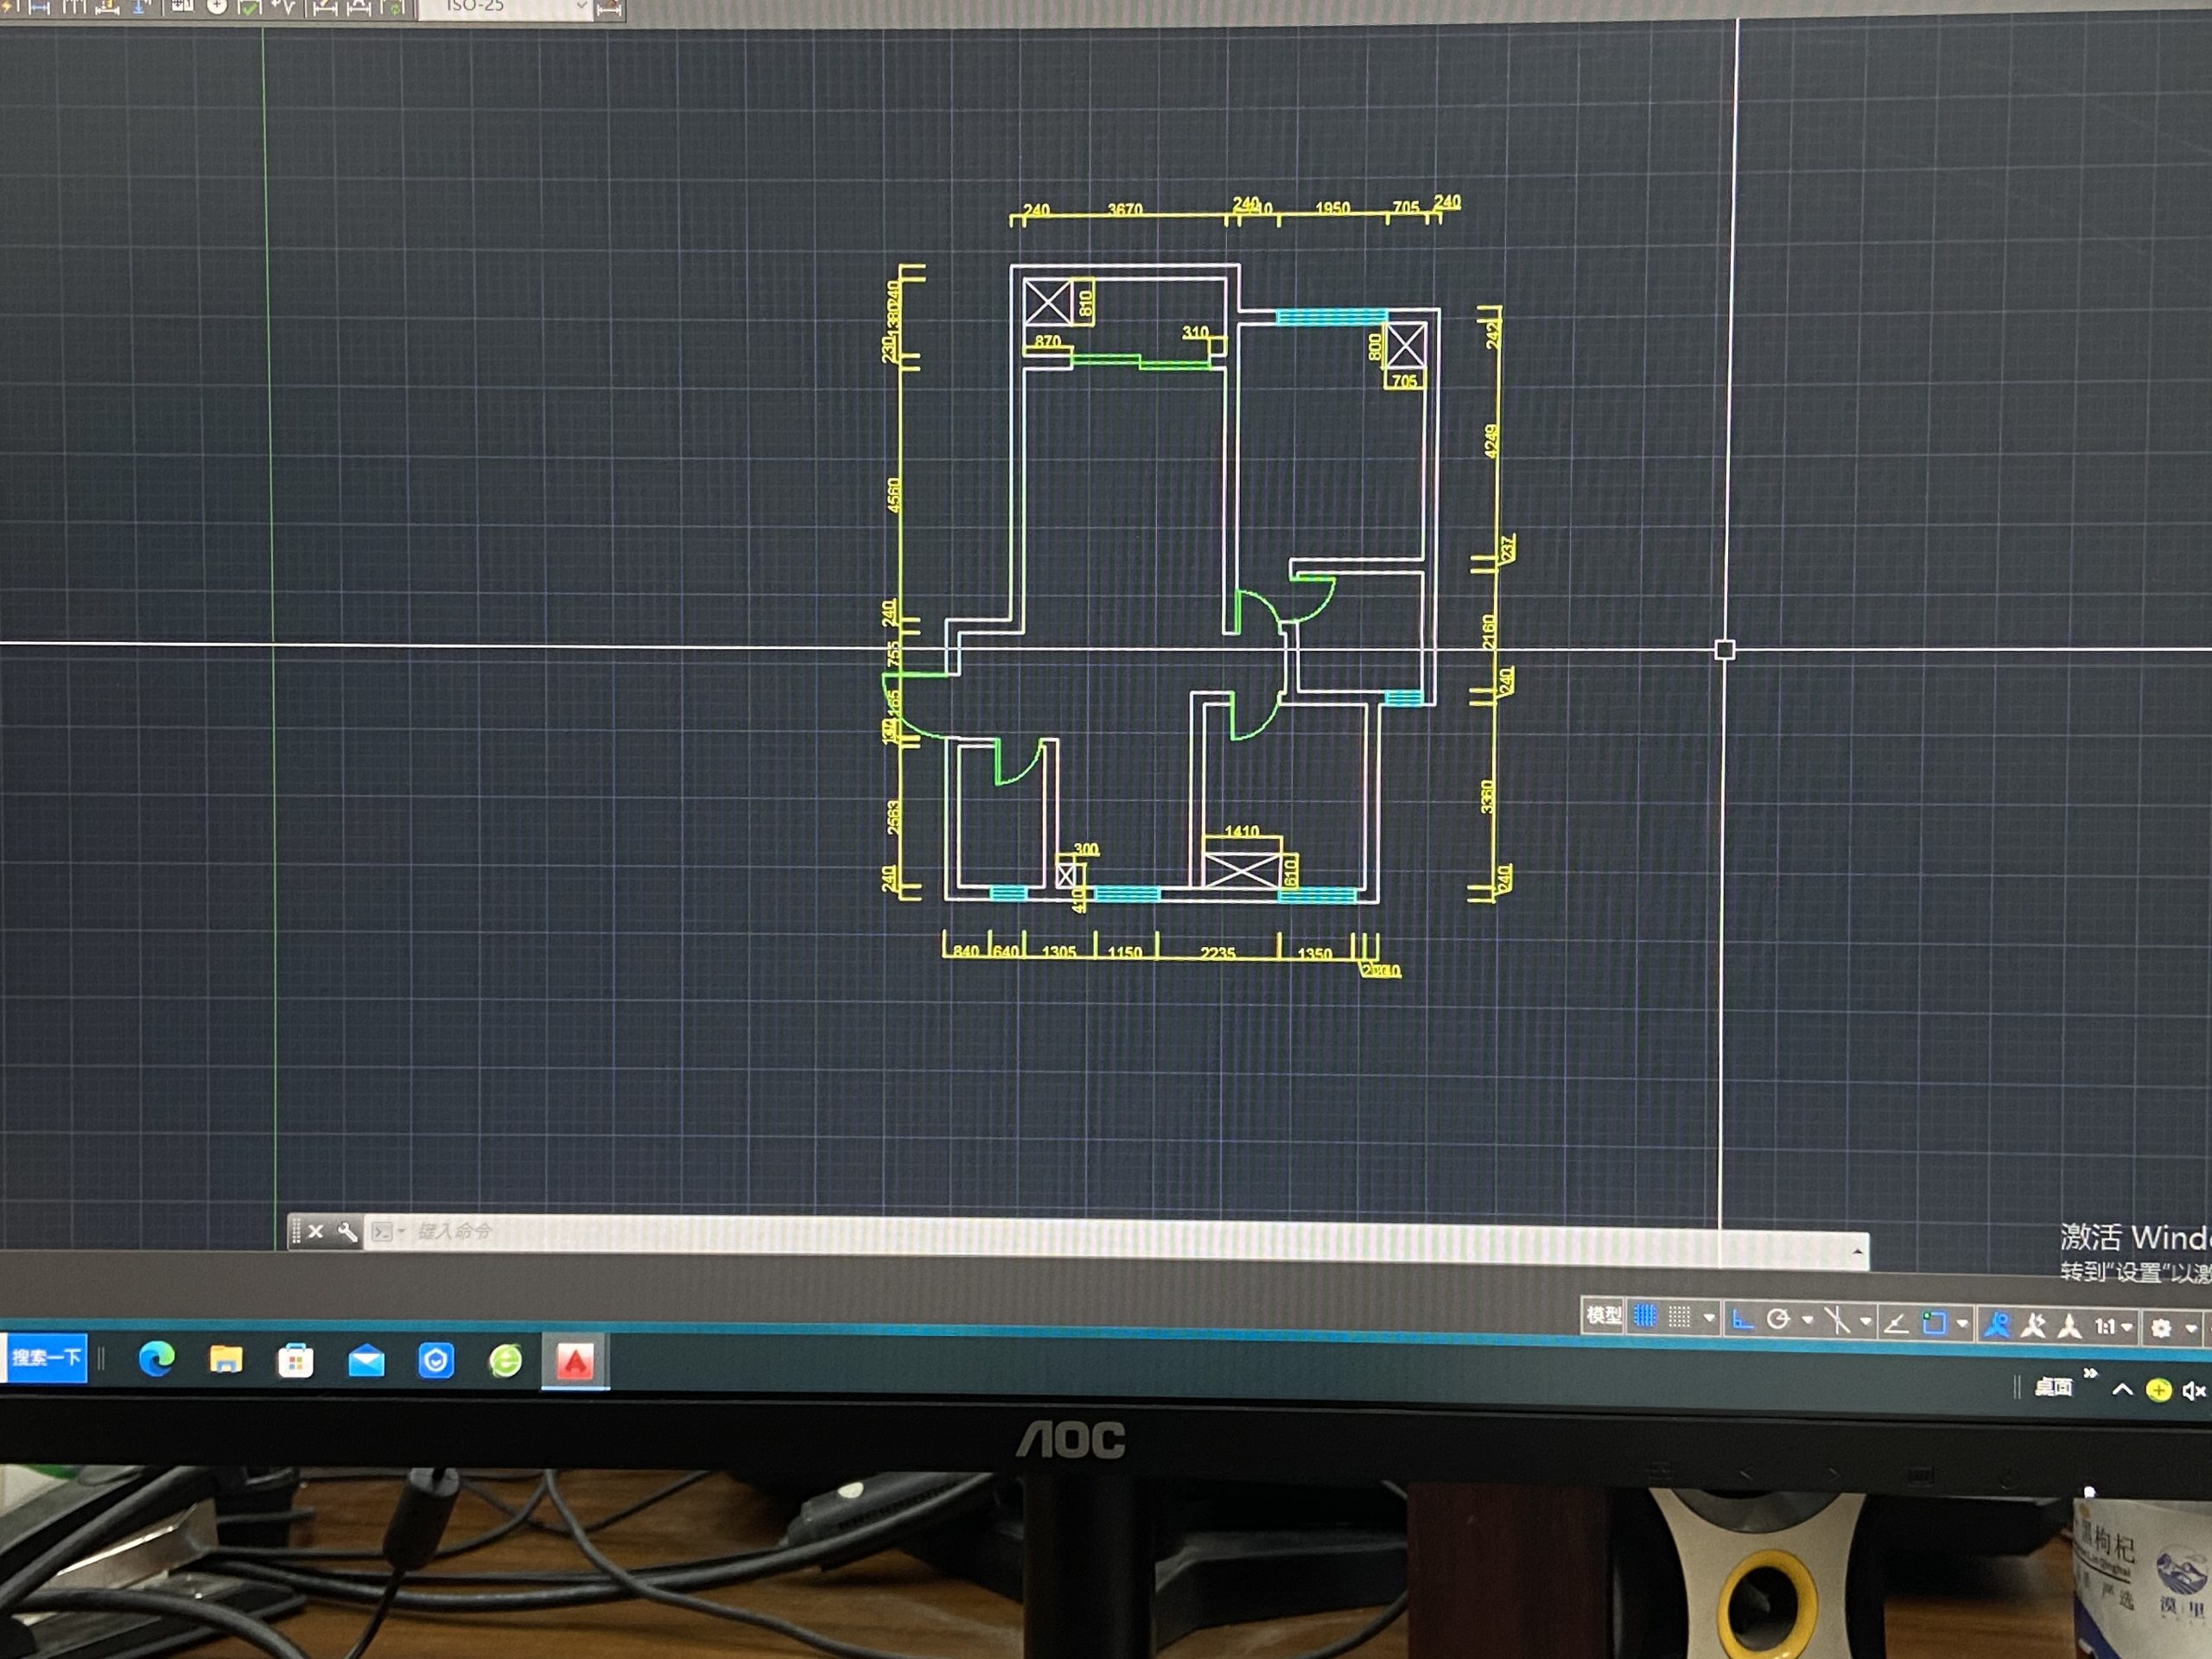Toggle snap mode dotted grid icon
2212x1659 pixels.
1679,1317
